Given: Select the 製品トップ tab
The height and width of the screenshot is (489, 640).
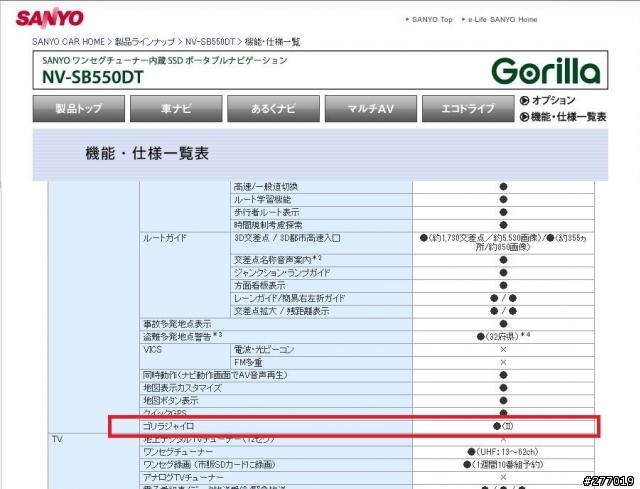Looking at the screenshot, I should (79, 109).
